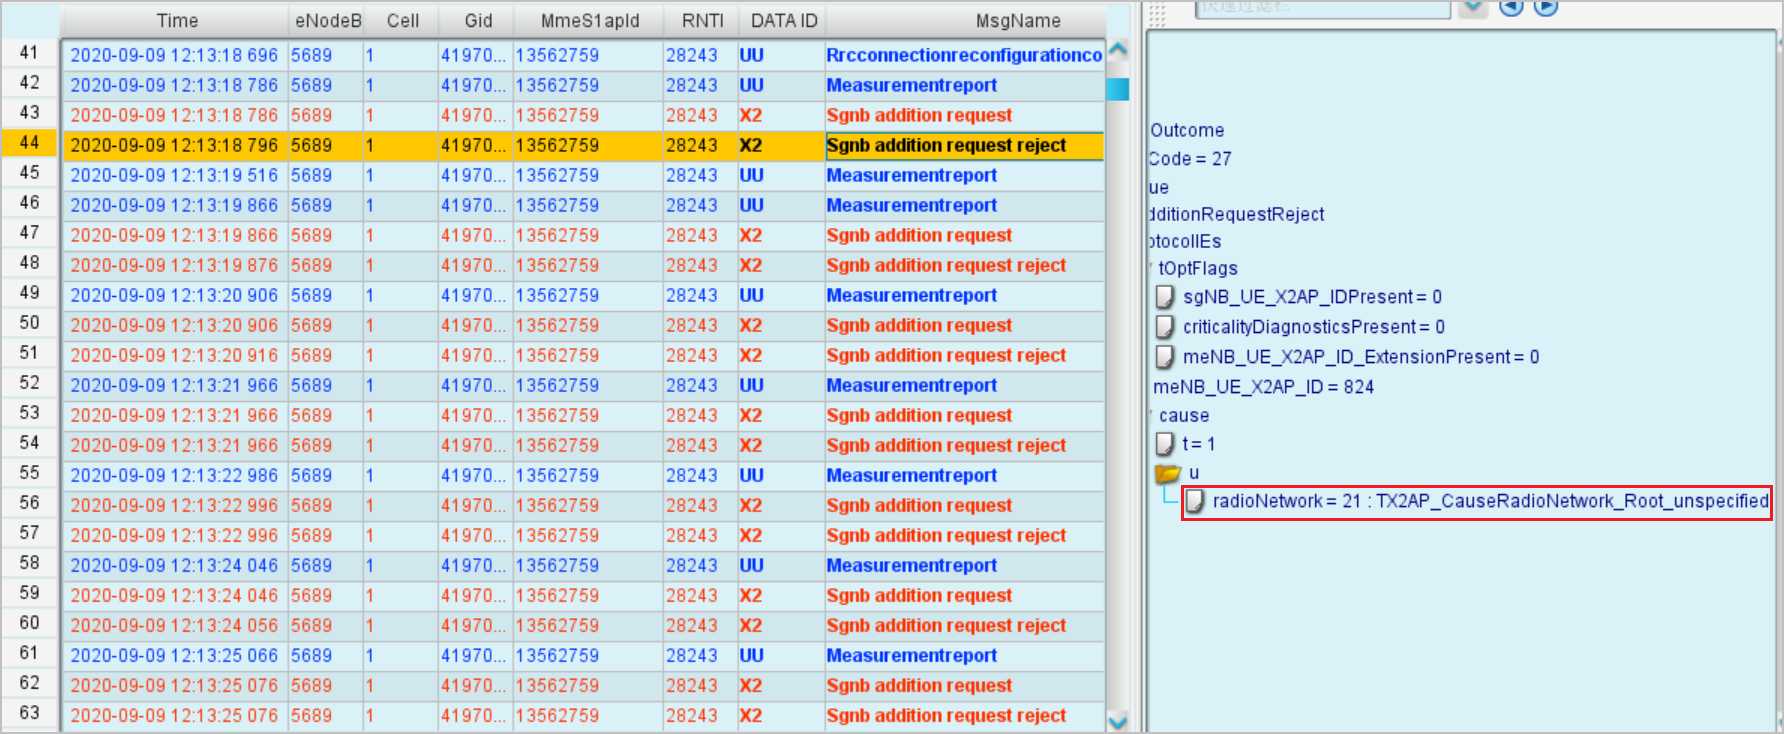Click the DATA ID column header
Screen dimensions: 1784x734
coord(783,21)
